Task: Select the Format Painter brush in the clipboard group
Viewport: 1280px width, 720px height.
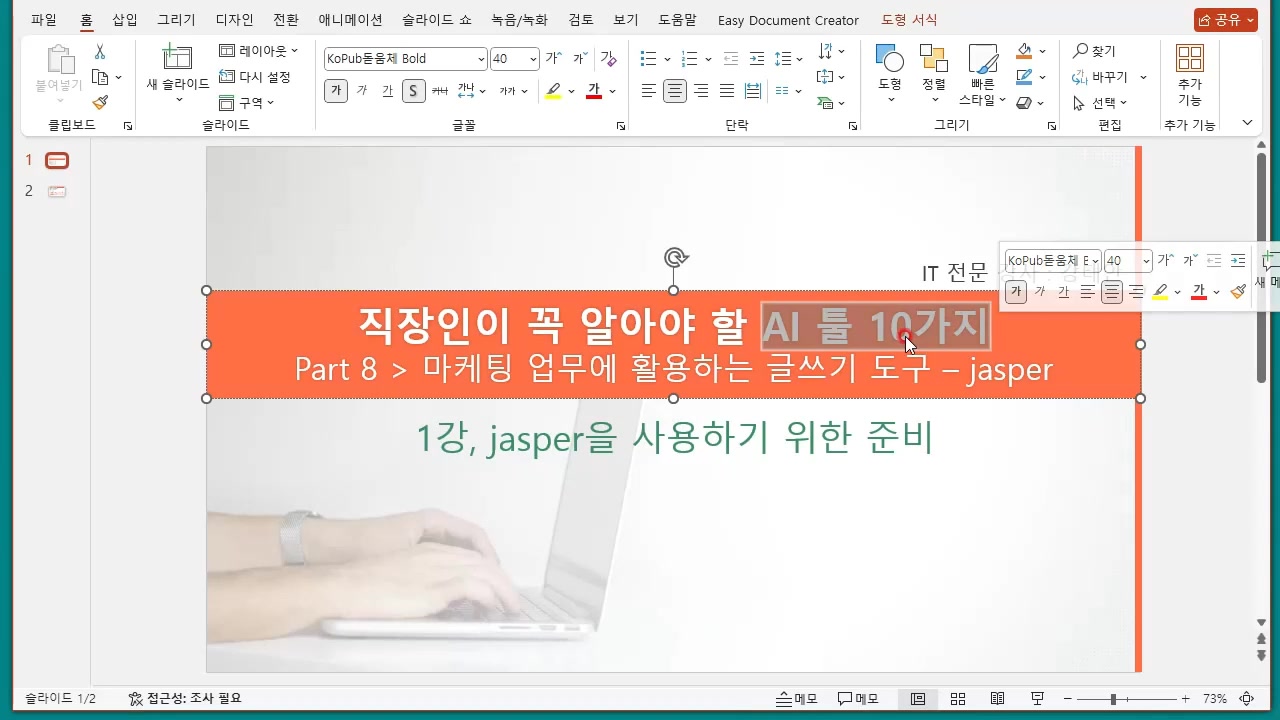Action: (x=100, y=102)
